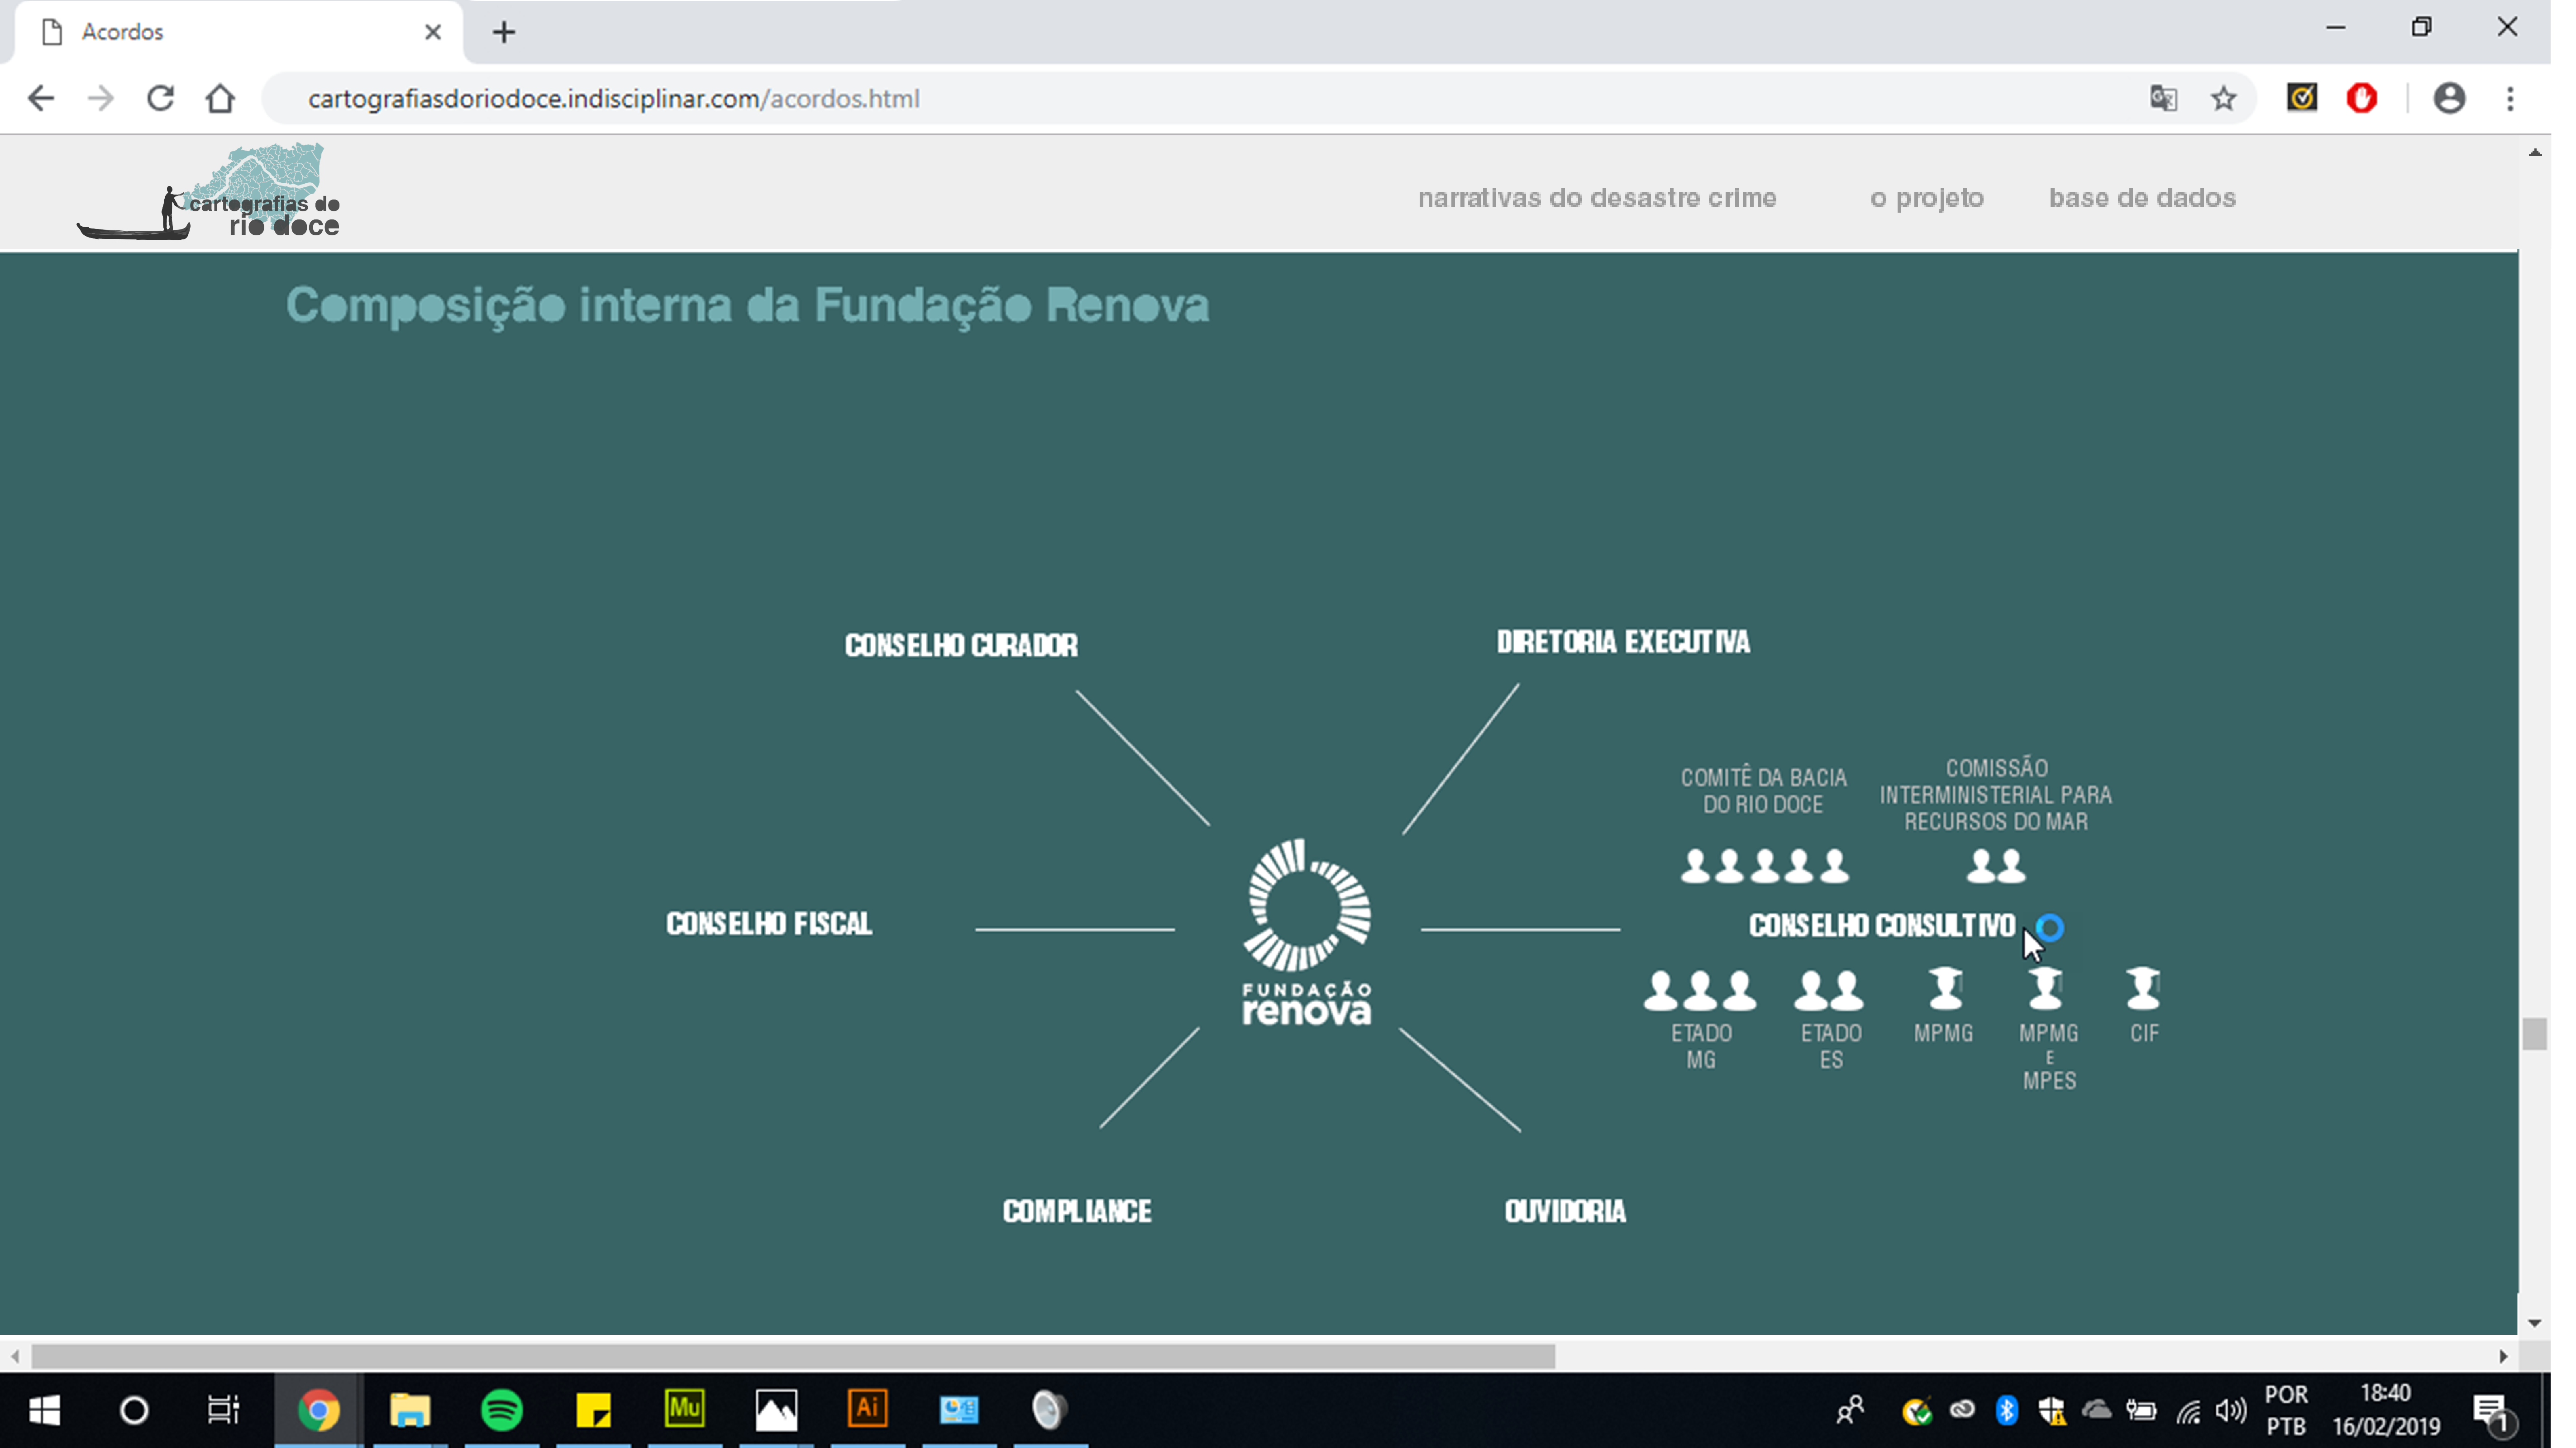Go to "base de dados" link
This screenshot has height=1448, width=2576.
click(2142, 198)
